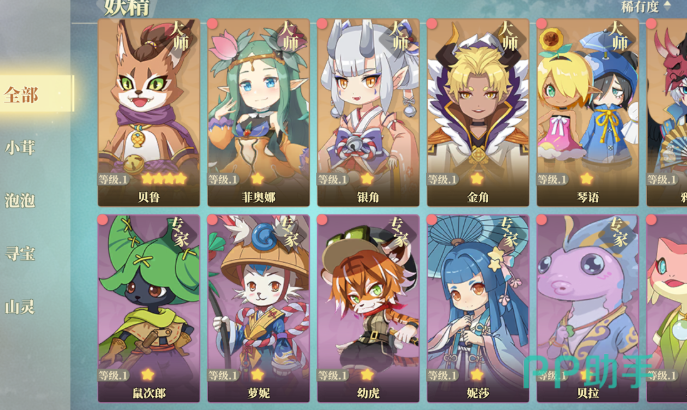Open the 山灵 category tab

point(20,307)
